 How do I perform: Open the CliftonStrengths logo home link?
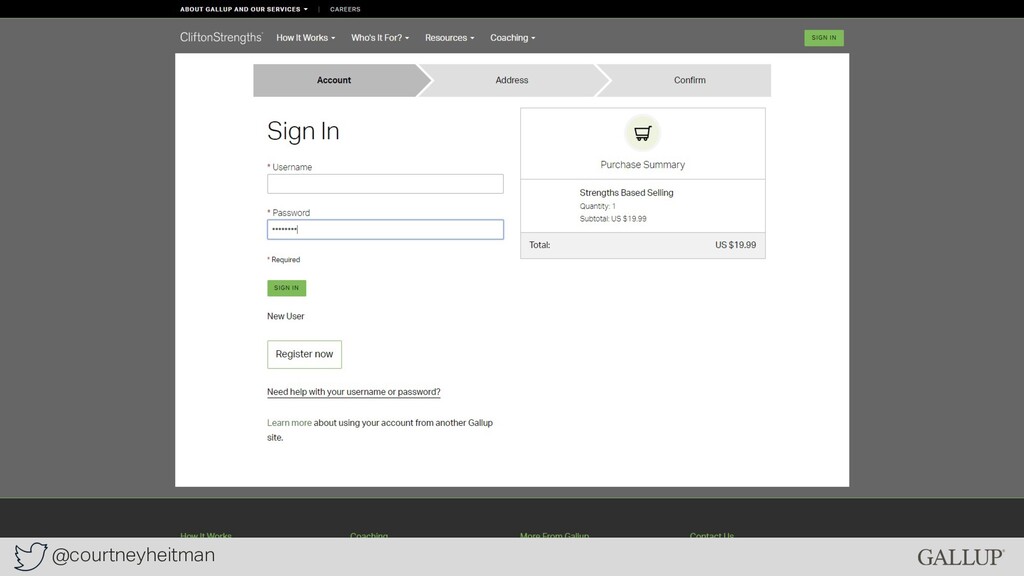[x=221, y=37]
